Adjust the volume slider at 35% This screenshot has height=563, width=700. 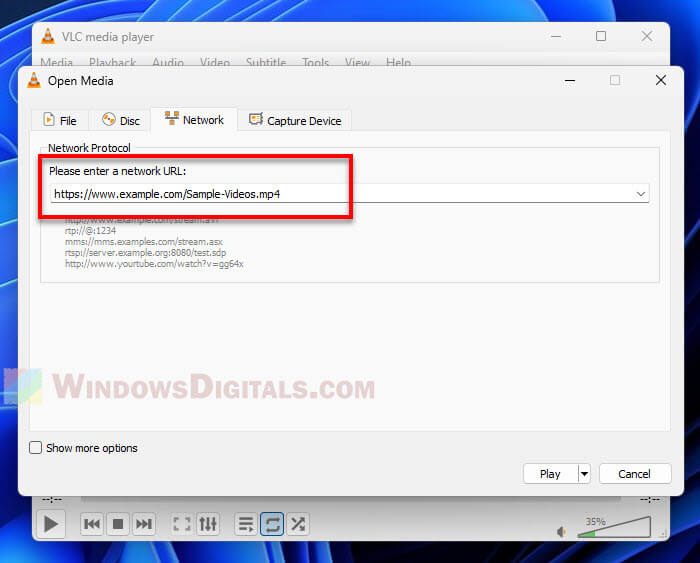point(614,527)
